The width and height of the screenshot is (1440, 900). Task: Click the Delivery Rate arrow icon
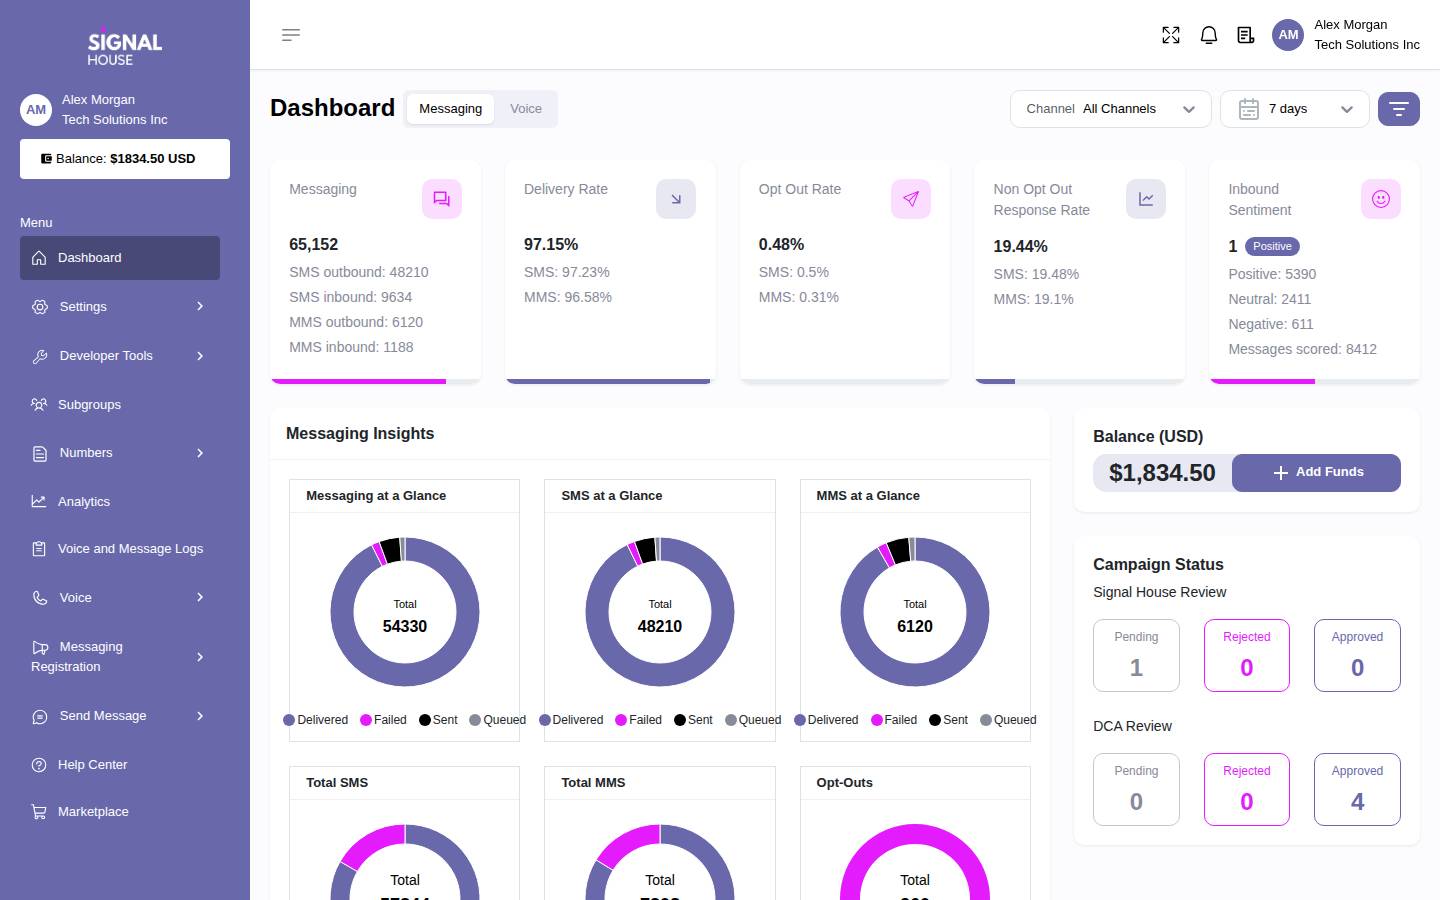[x=676, y=199]
